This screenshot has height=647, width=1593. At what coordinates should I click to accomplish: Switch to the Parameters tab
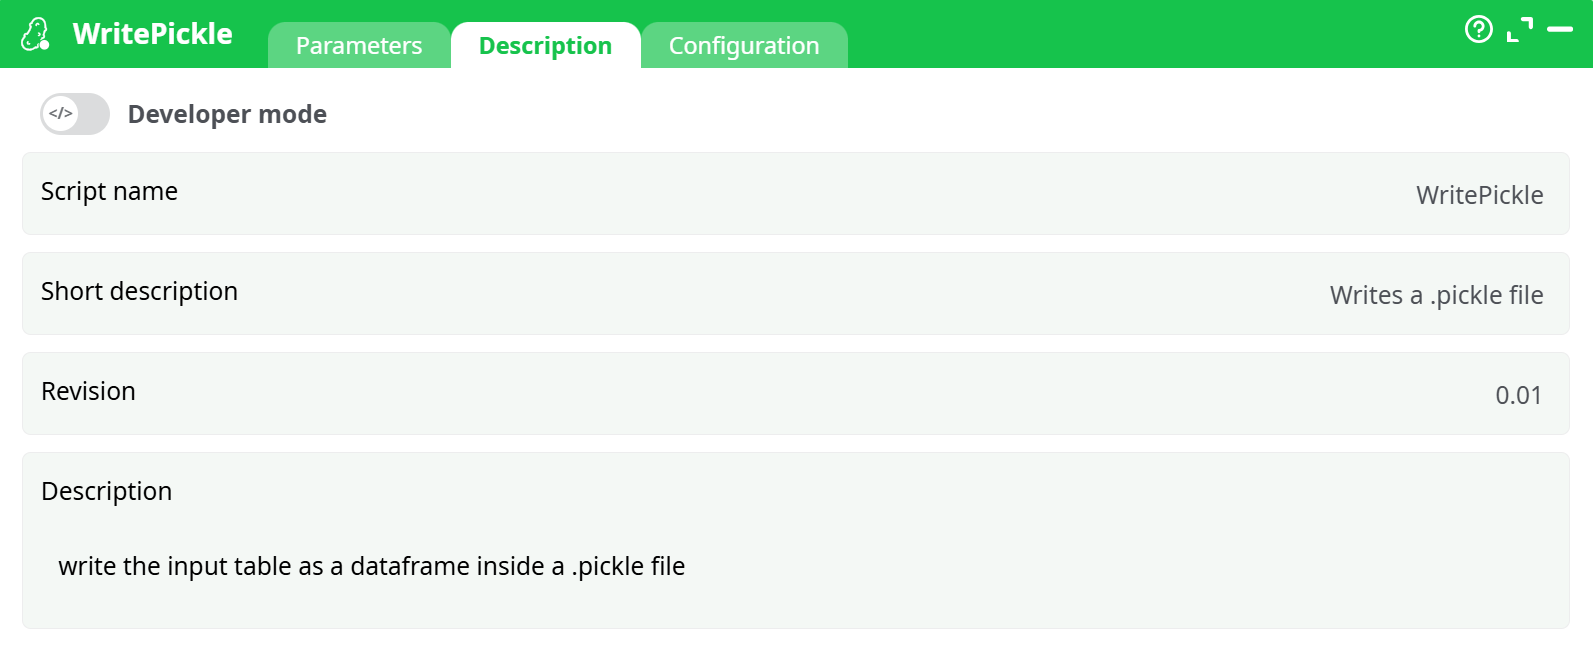(x=358, y=45)
